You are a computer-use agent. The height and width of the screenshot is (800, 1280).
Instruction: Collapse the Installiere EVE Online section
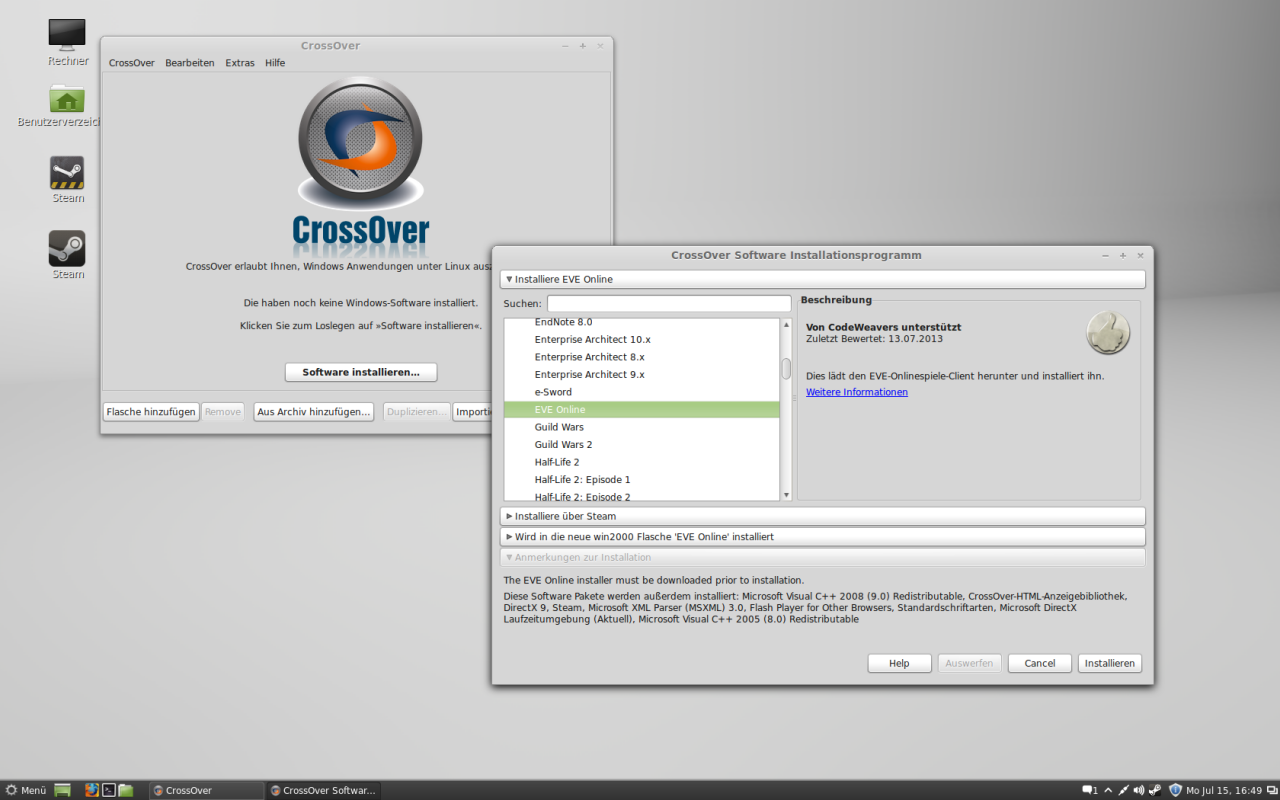822,279
